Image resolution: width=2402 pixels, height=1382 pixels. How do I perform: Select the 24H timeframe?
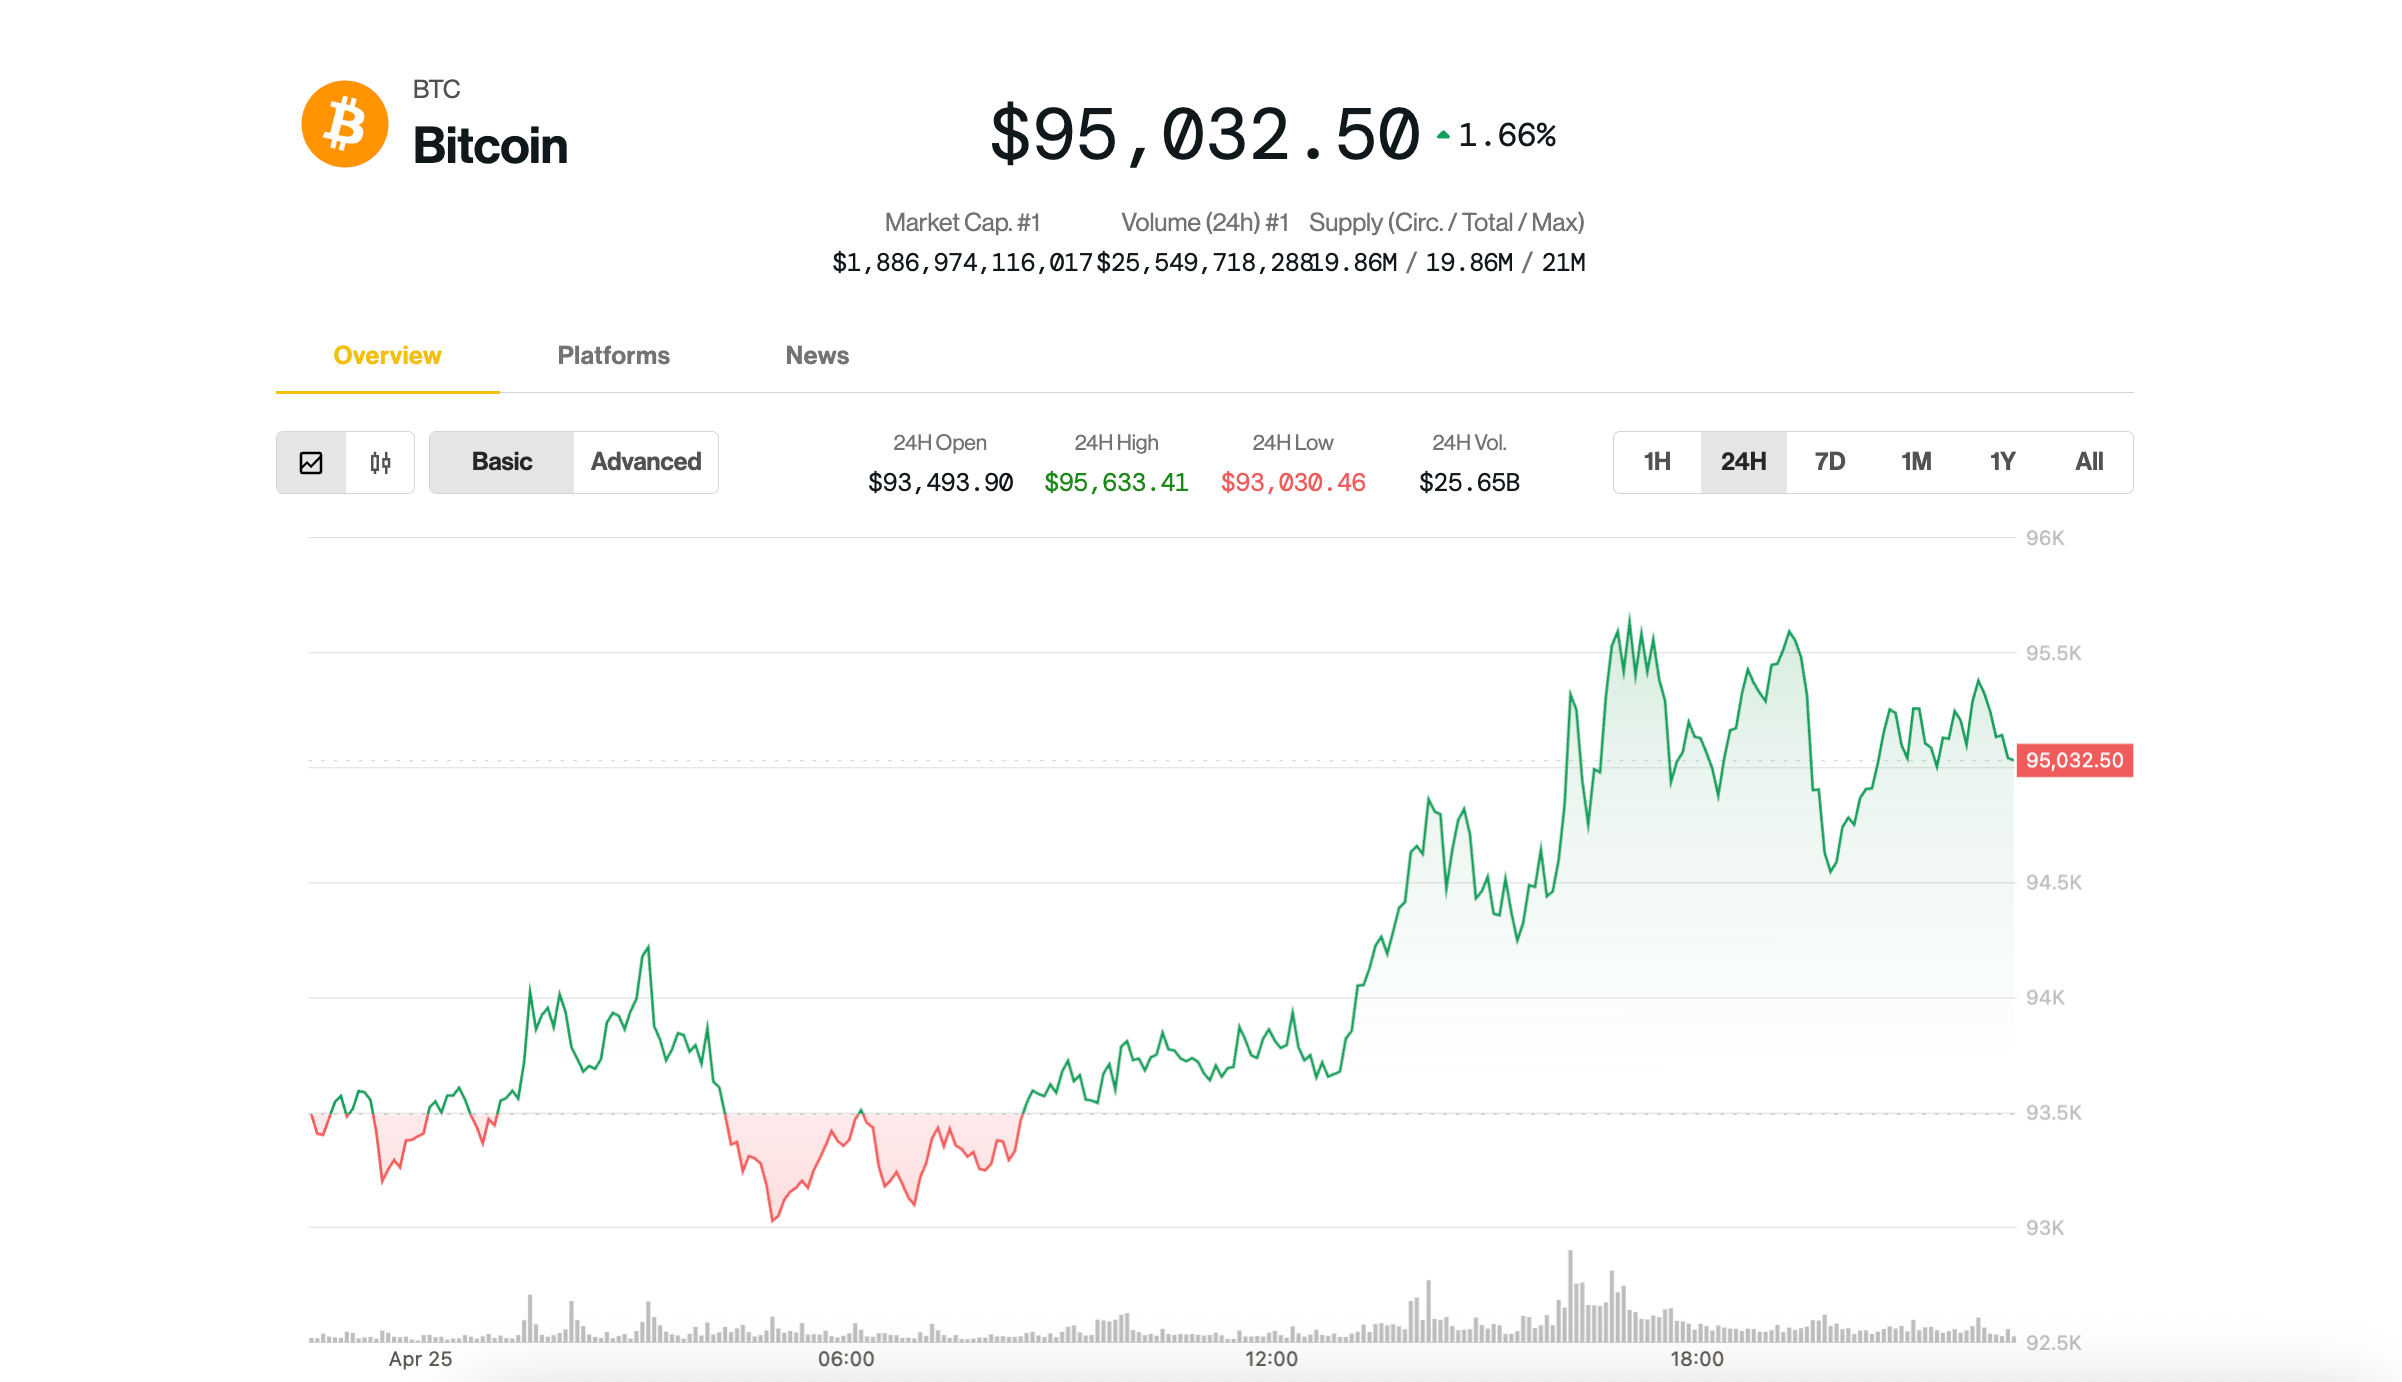click(x=1743, y=461)
